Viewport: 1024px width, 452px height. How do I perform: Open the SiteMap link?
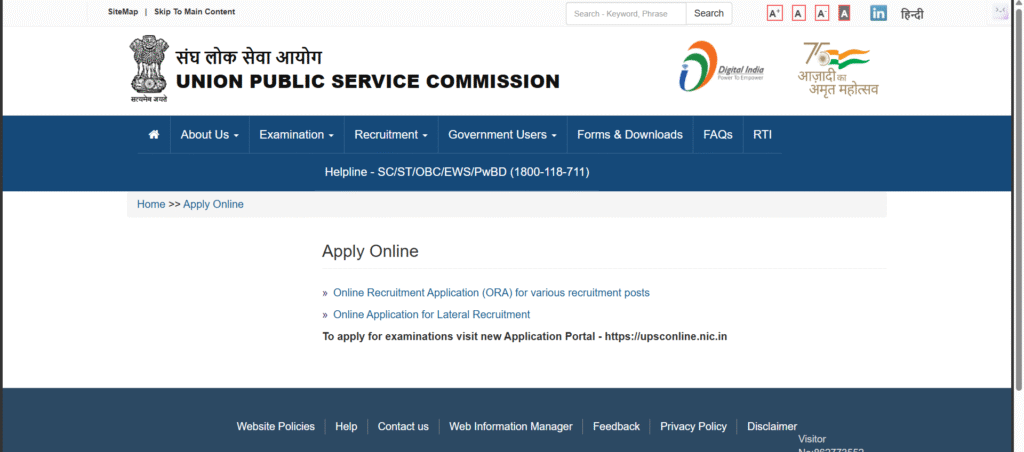pyautogui.click(x=123, y=12)
